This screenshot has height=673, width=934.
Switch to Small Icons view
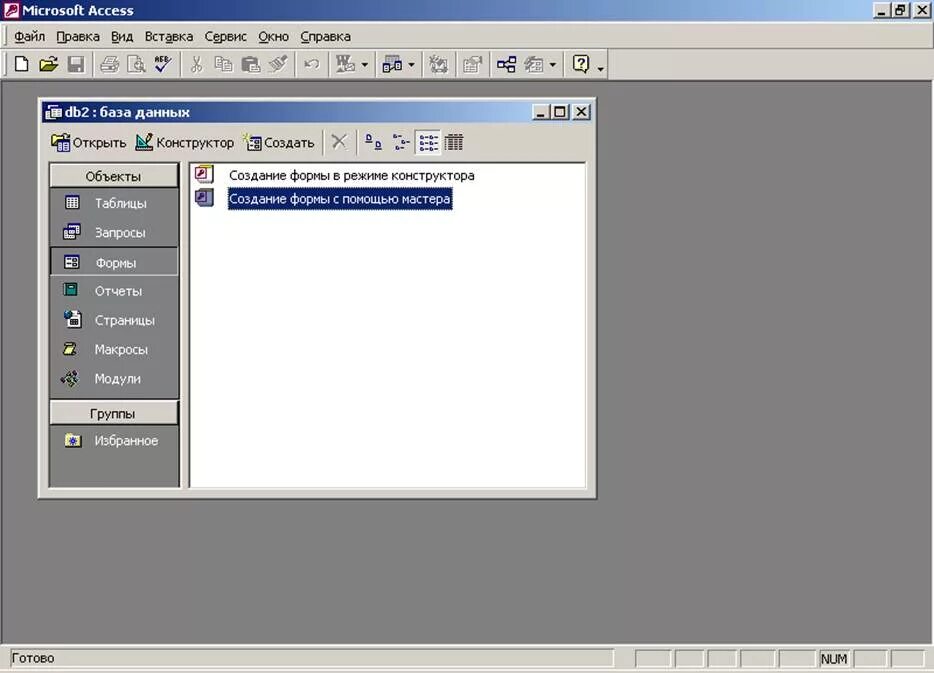[x=401, y=142]
